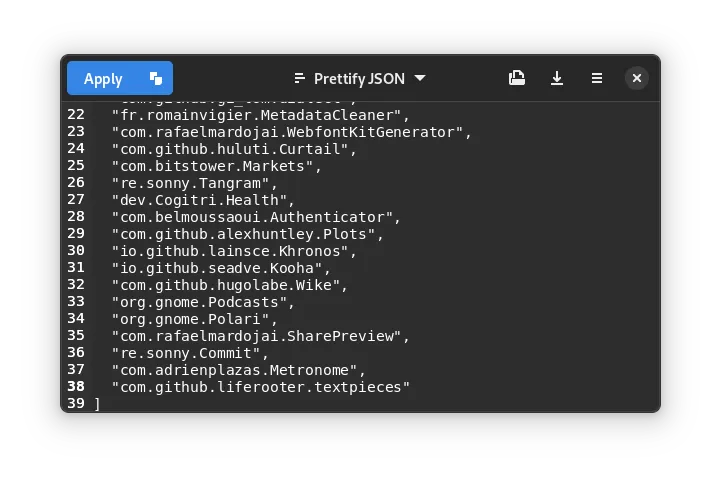Image resolution: width=721 pixels, height=479 pixels.
Task: Click the clipboard icon in the header bar
Action: [517, 78]
